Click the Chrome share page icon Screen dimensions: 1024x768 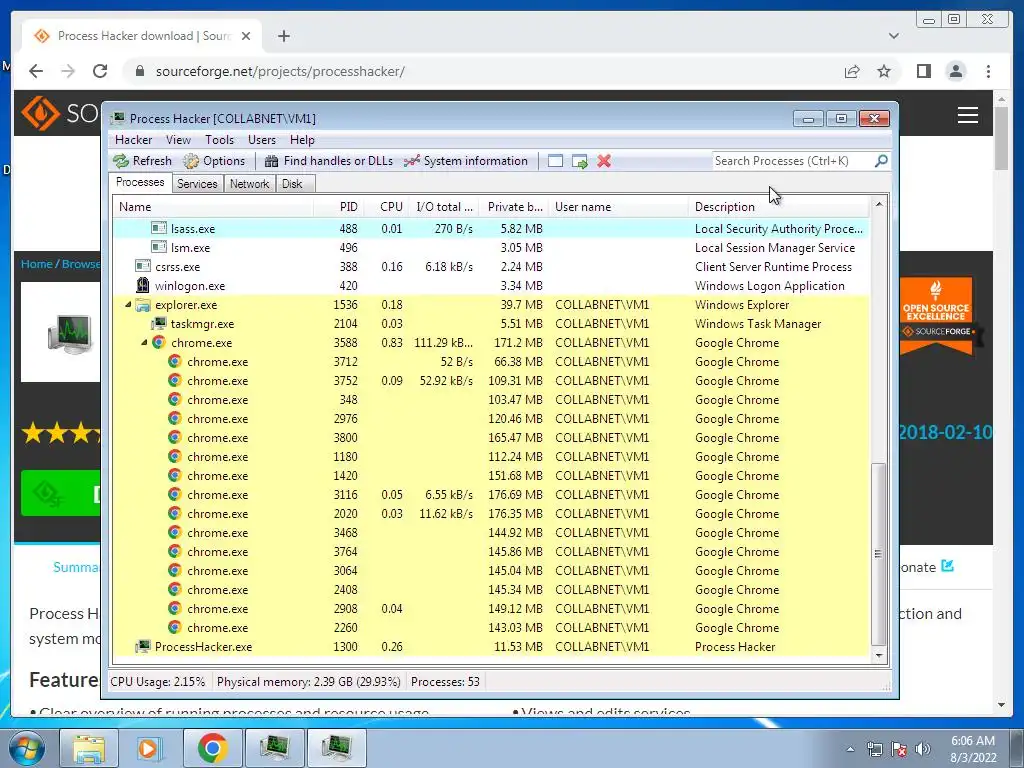point(852,71)
